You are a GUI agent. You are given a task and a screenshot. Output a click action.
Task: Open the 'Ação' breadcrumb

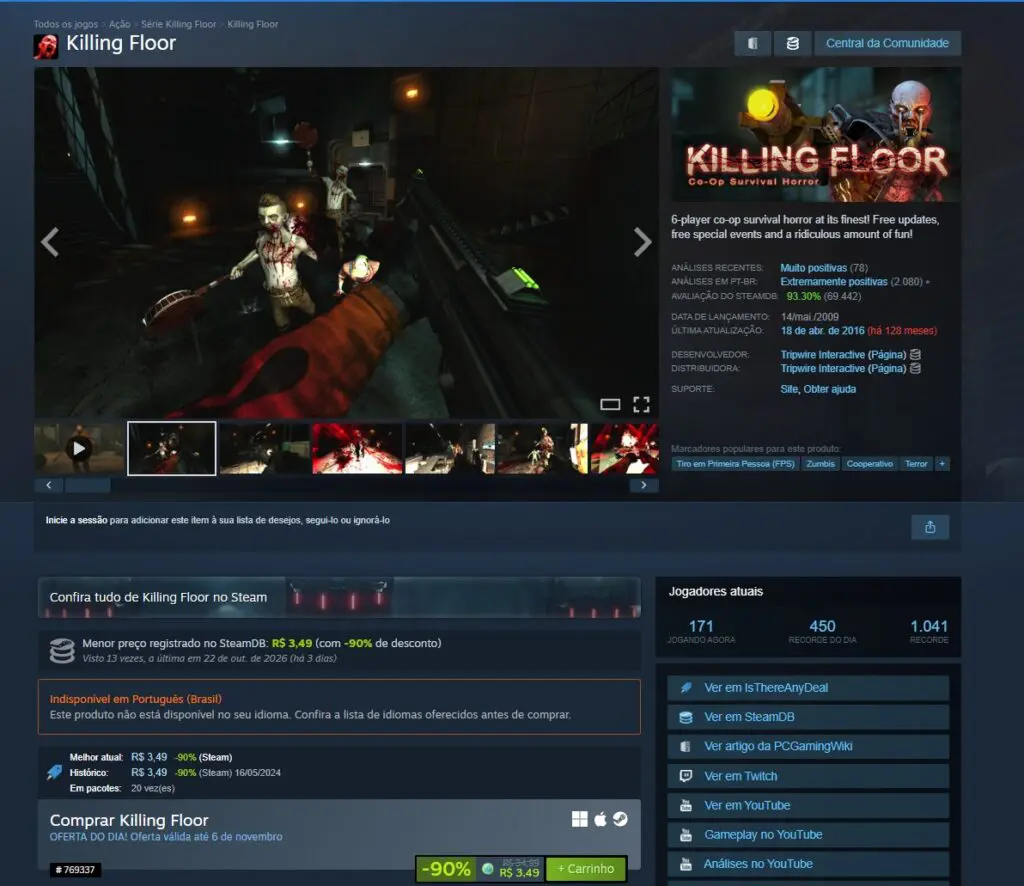[x=120, y=24]
